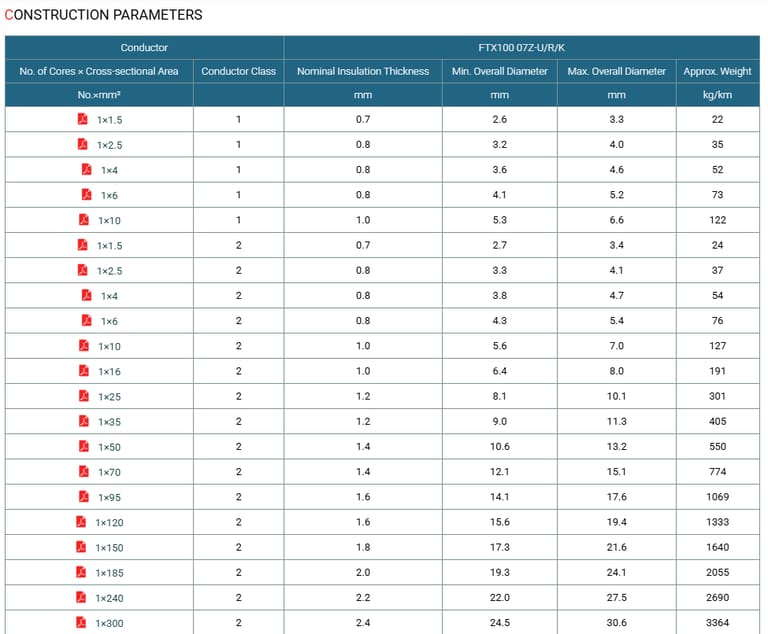Click the 1×300 size link text
This screenshot has height=634, width=768.
click(110, 623)
